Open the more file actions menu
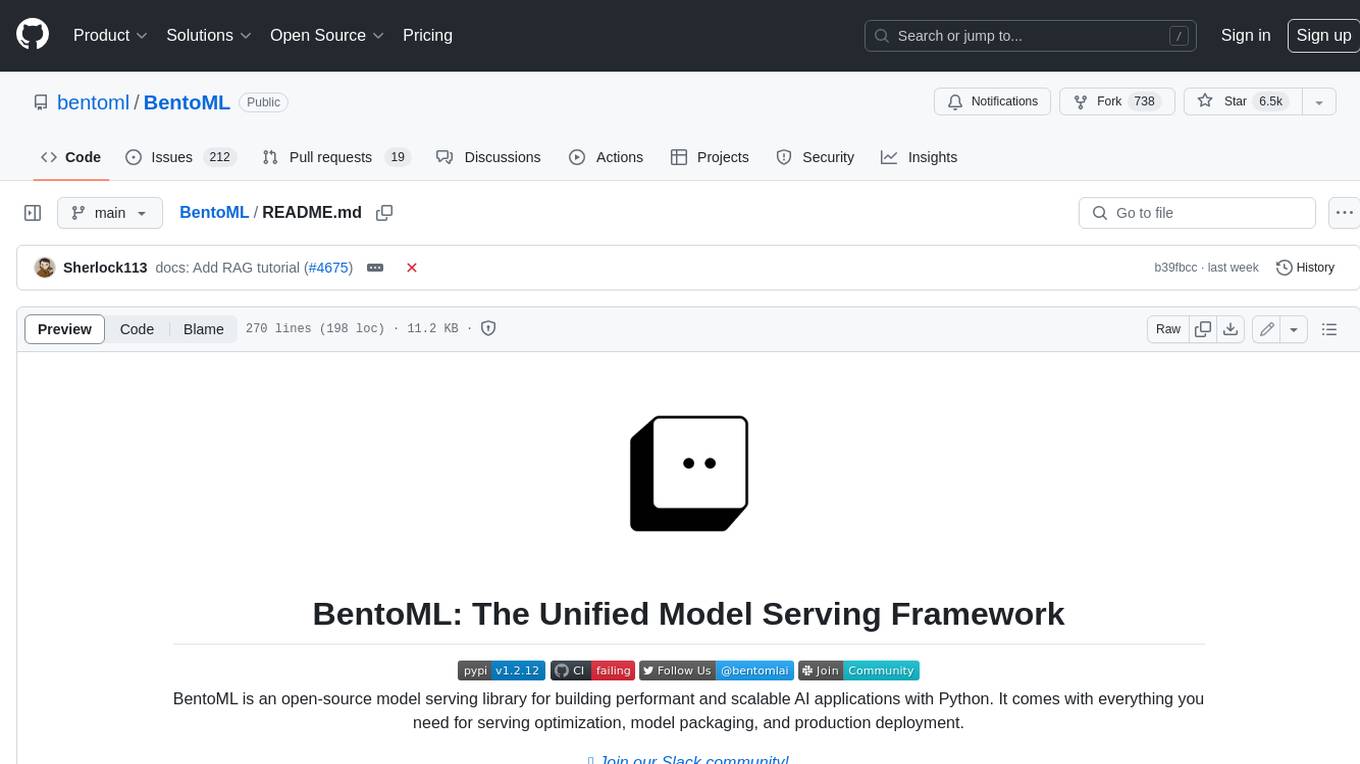The height and width of the screenshot is (764, 1360). click(1345, 213)
